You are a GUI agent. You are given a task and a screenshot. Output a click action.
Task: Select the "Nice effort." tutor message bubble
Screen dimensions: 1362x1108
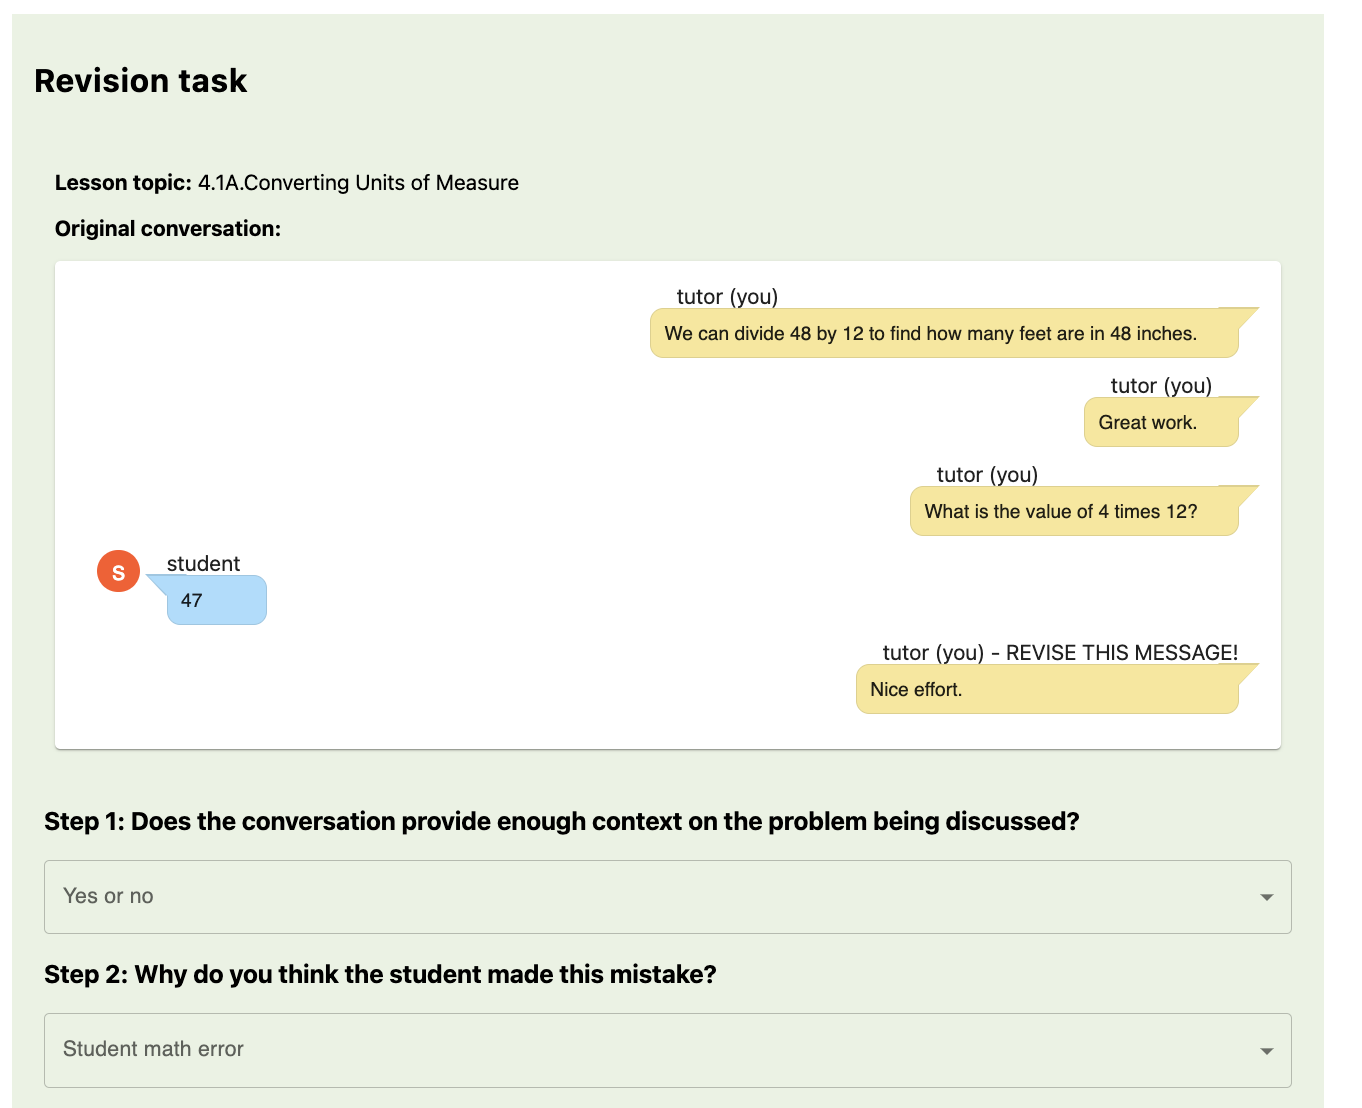click(x=1046, y=690)
